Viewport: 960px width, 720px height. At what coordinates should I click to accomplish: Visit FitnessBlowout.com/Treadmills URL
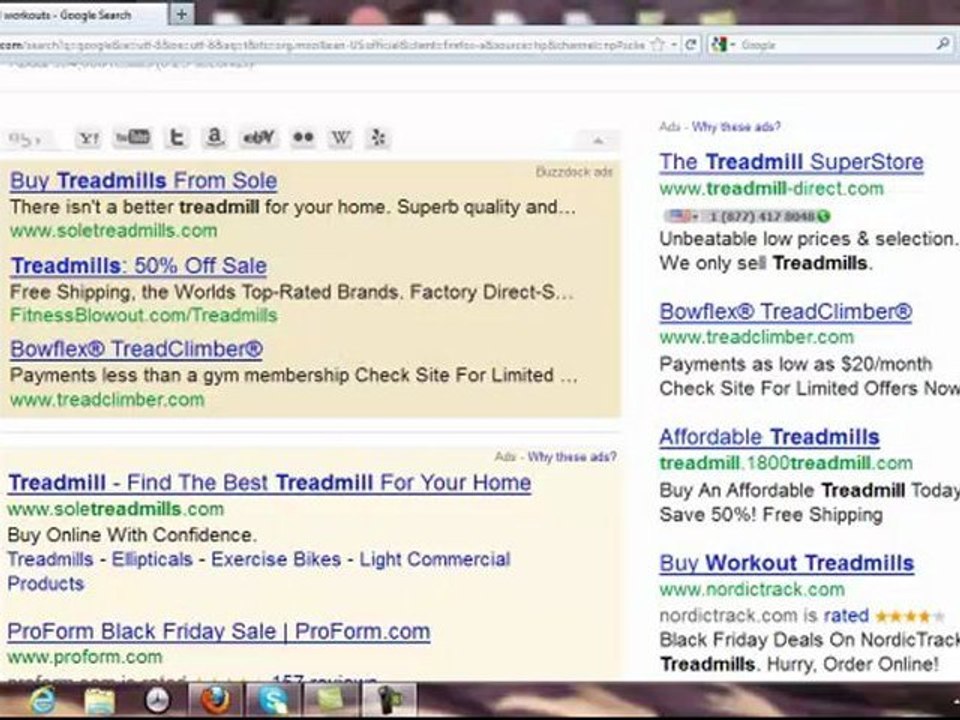144,315
